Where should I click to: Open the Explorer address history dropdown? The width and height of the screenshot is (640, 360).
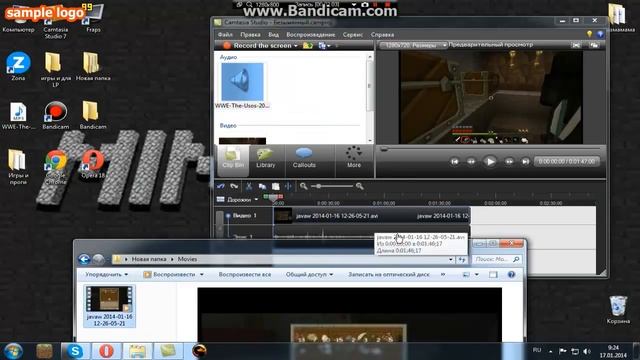451,259
